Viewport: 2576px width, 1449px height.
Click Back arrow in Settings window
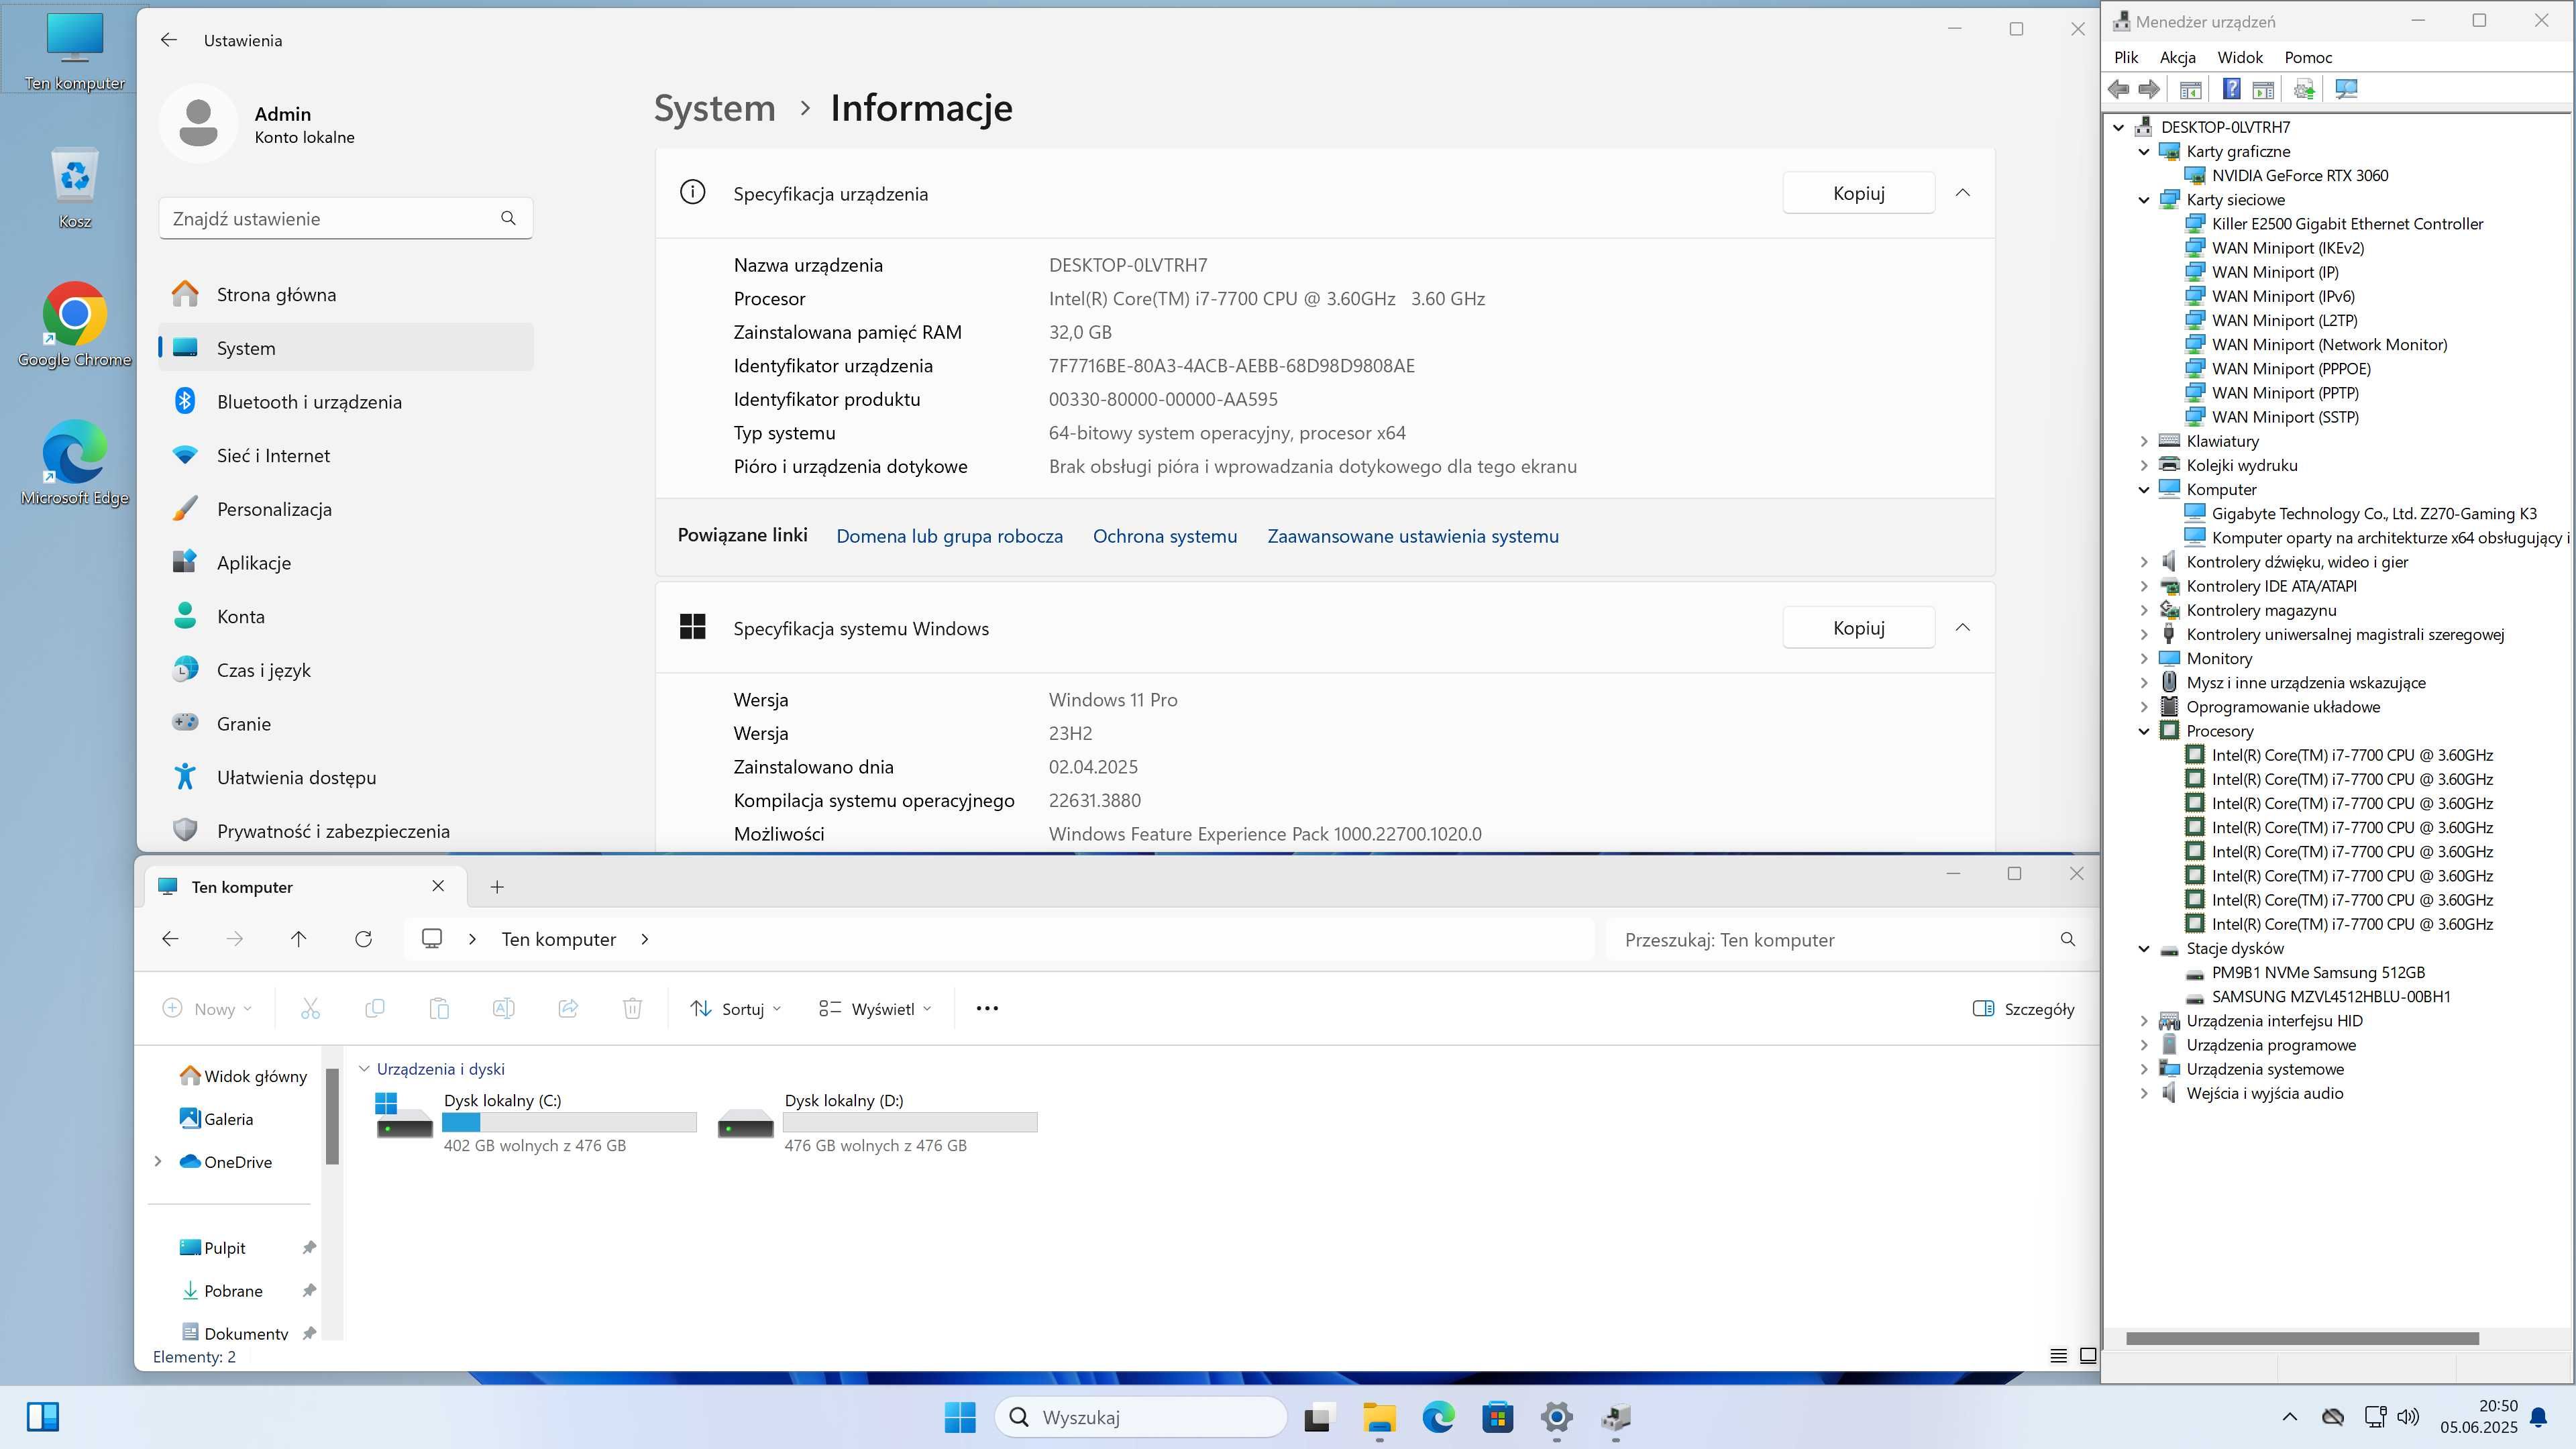[169, 40]
